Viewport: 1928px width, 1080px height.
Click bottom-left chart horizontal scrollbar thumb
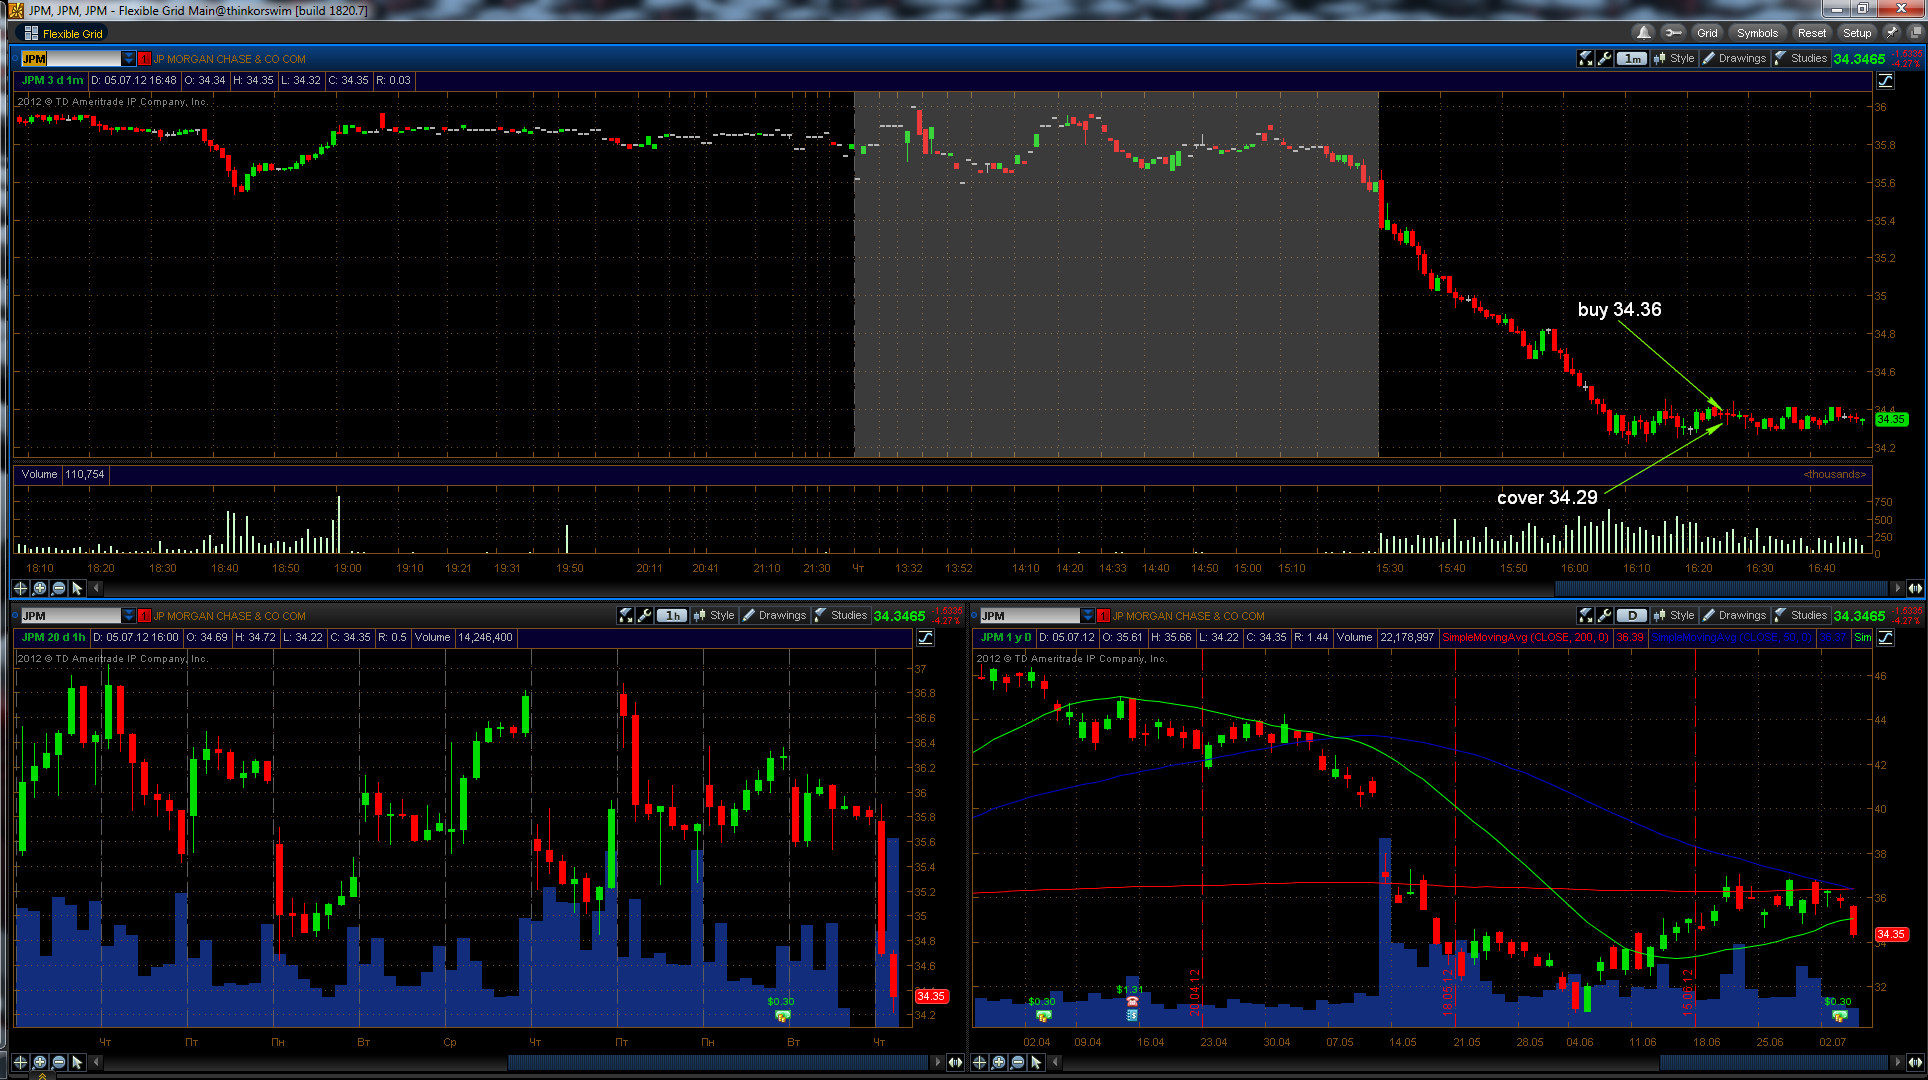coord(718,1062)
